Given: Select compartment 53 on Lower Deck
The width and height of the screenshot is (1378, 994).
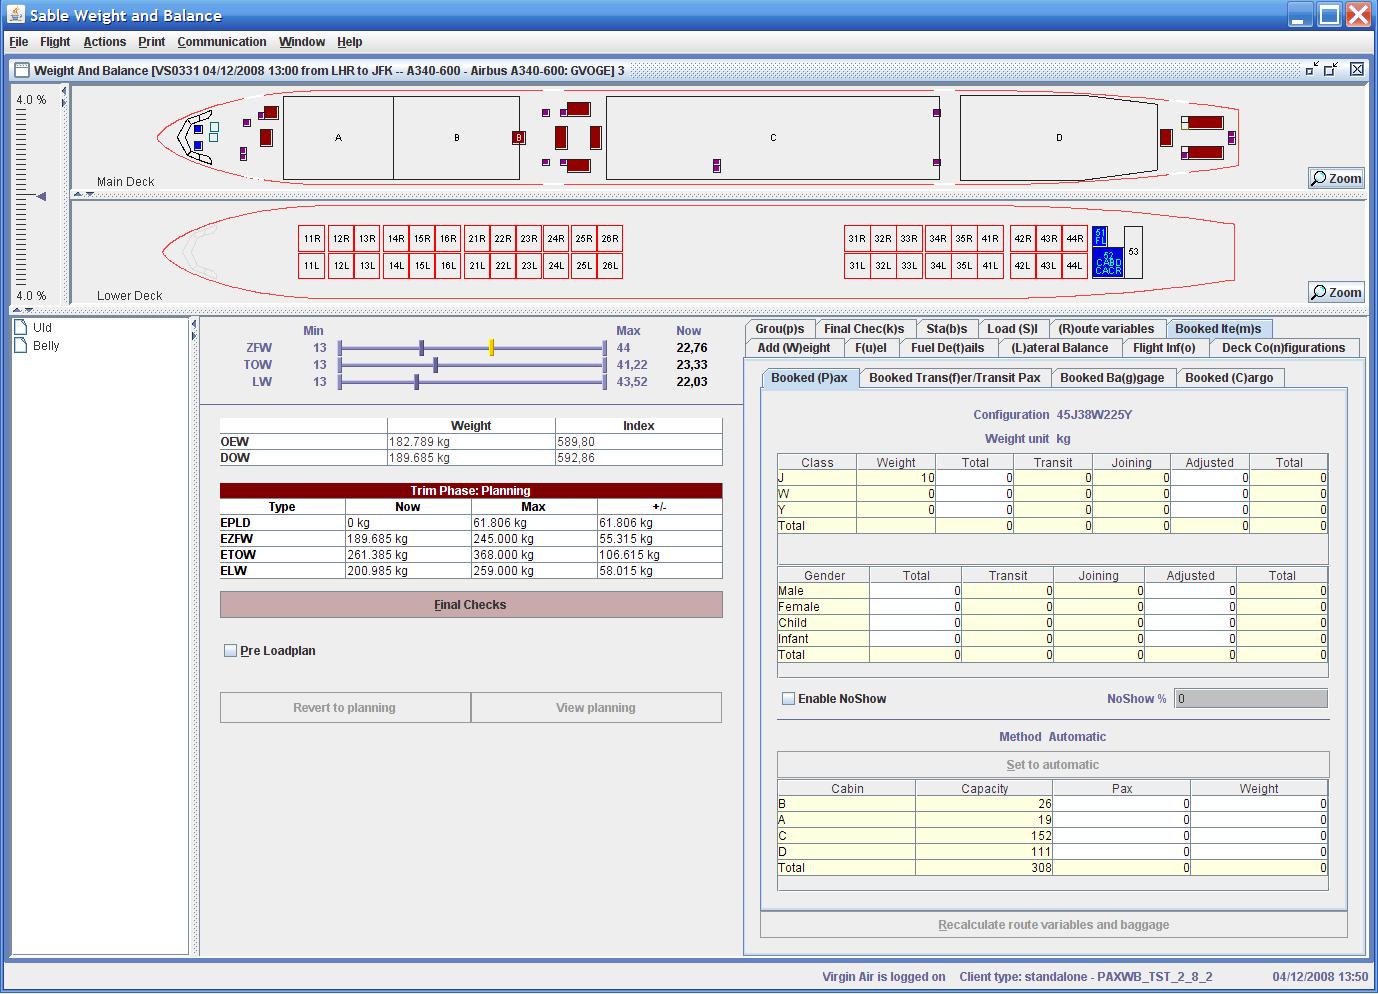Looking at the screenshot, I should pyautogui.click(x=1133, y=253).
